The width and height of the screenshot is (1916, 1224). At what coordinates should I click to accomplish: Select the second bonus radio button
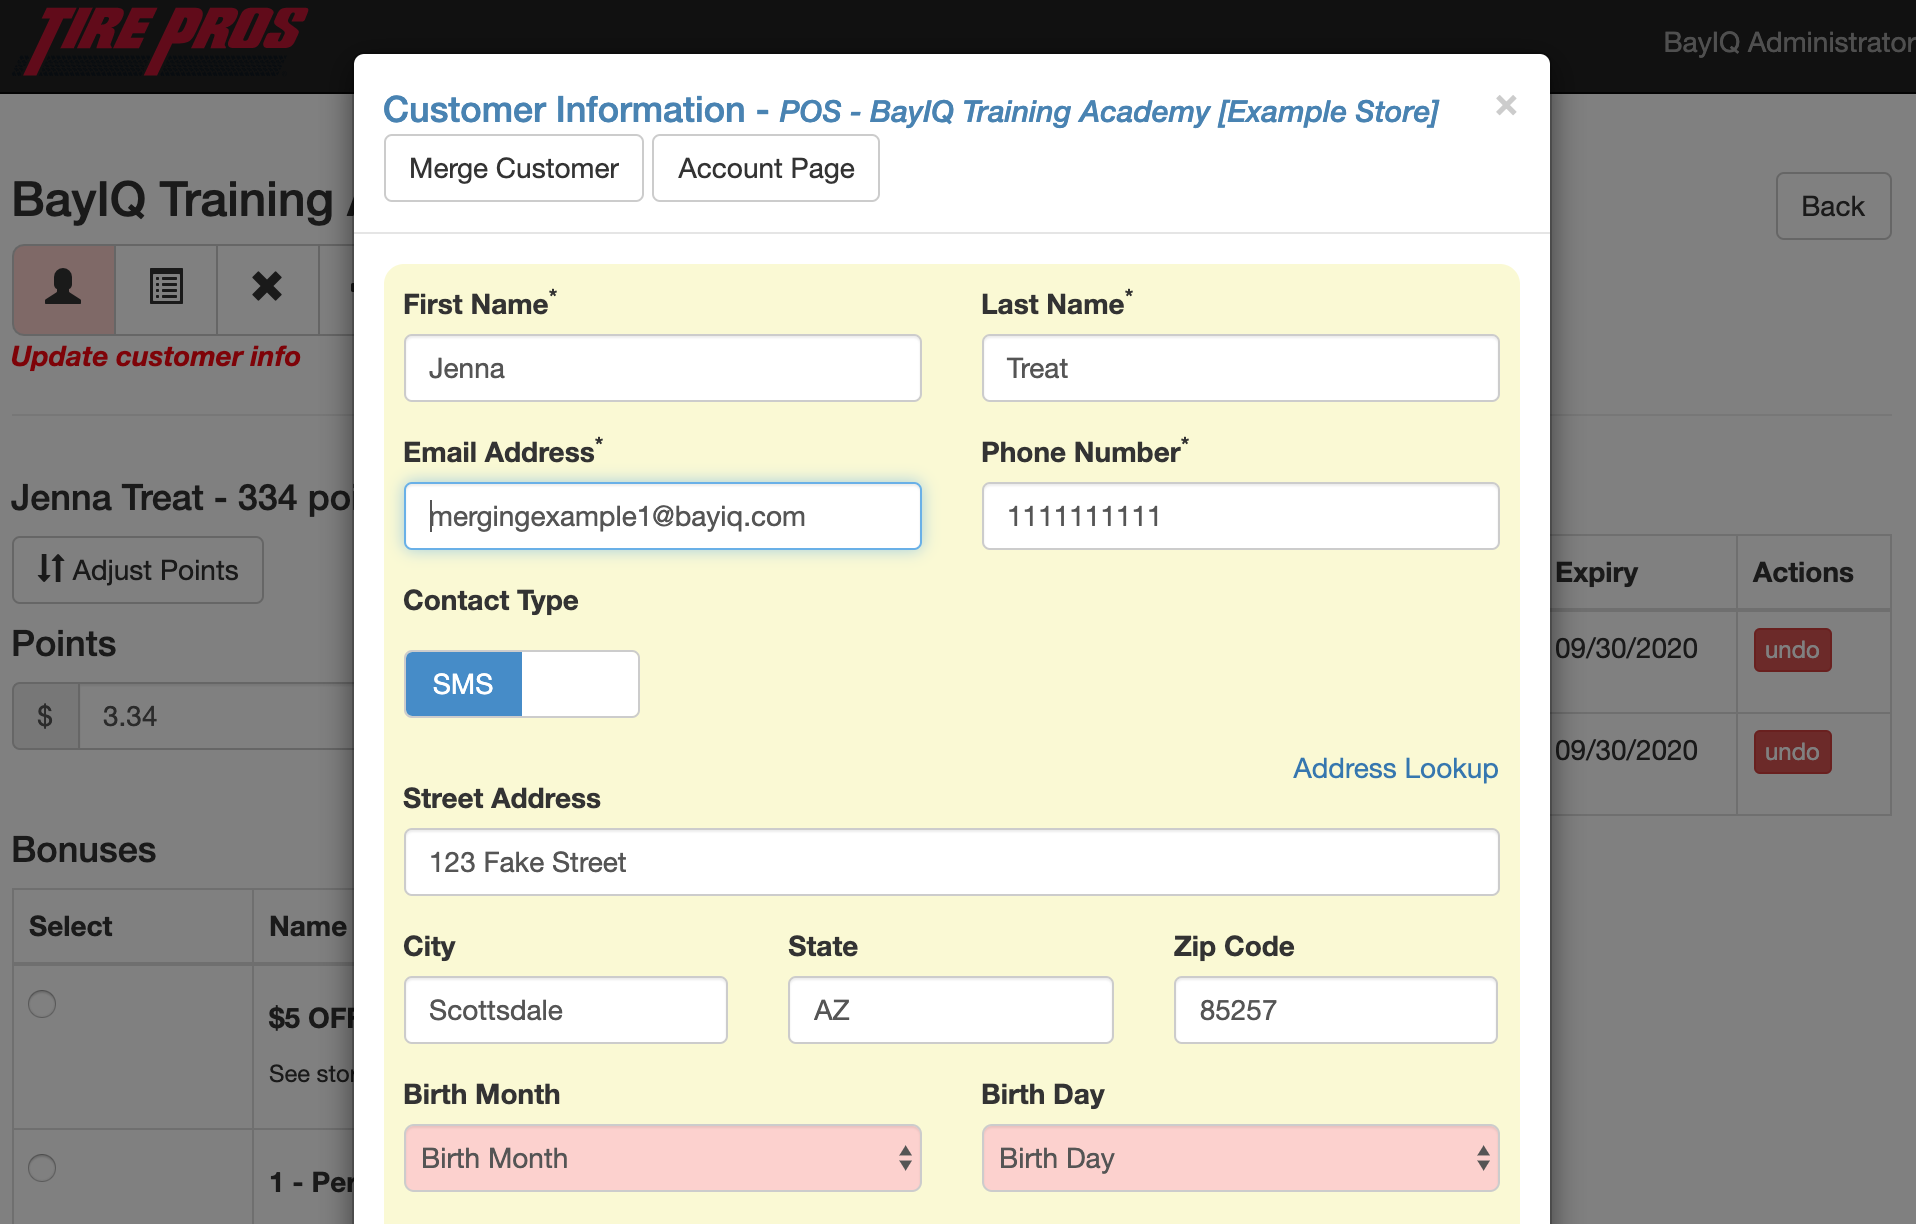[x=42, y=1168]
